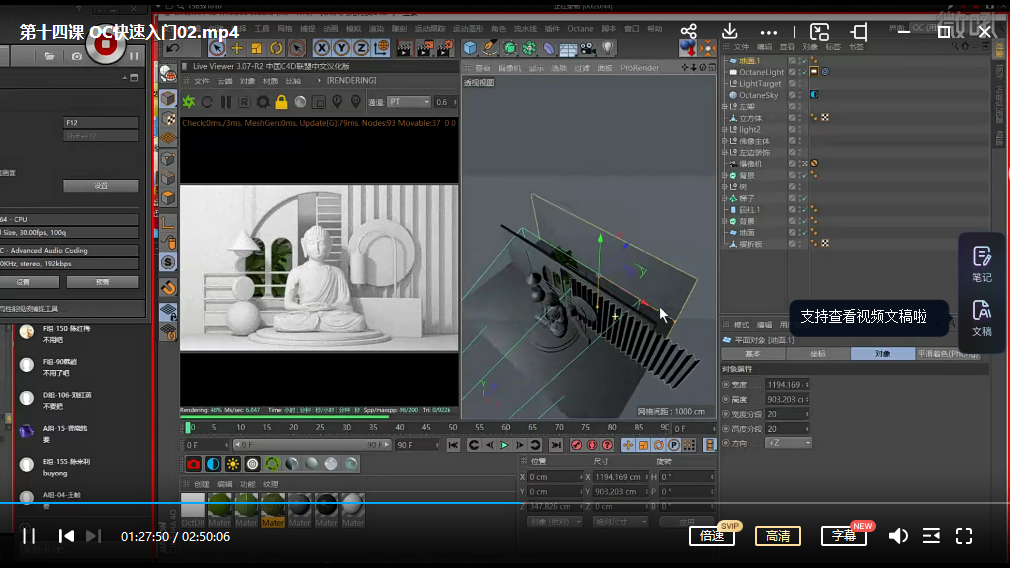Click the floor grid icon
Image resolution: width=1010 pixels, height=568 pixels.
(x=568, y=49)
